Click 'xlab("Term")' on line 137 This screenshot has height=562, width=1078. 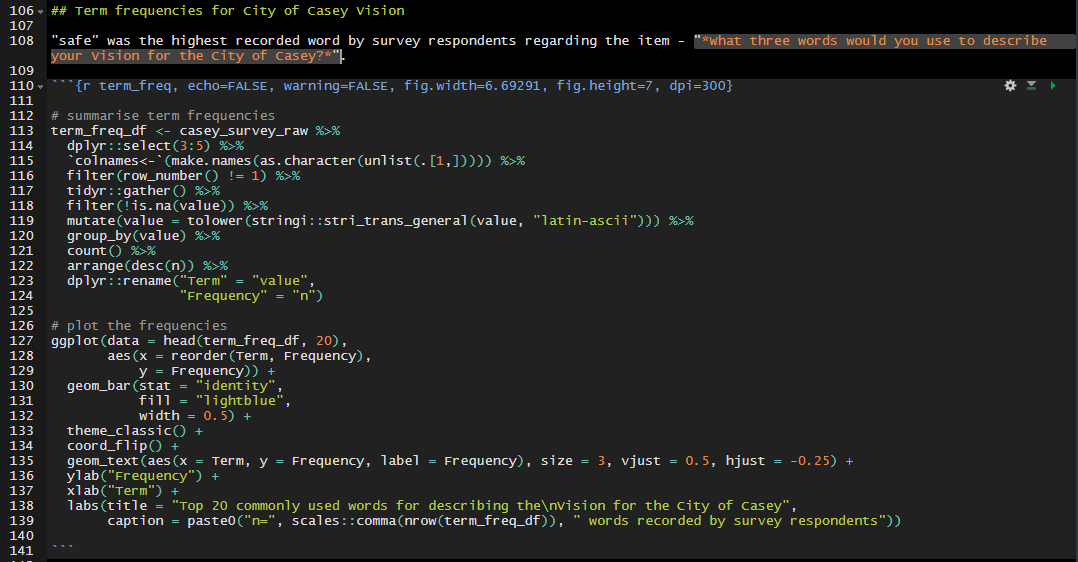click(115, 490)
